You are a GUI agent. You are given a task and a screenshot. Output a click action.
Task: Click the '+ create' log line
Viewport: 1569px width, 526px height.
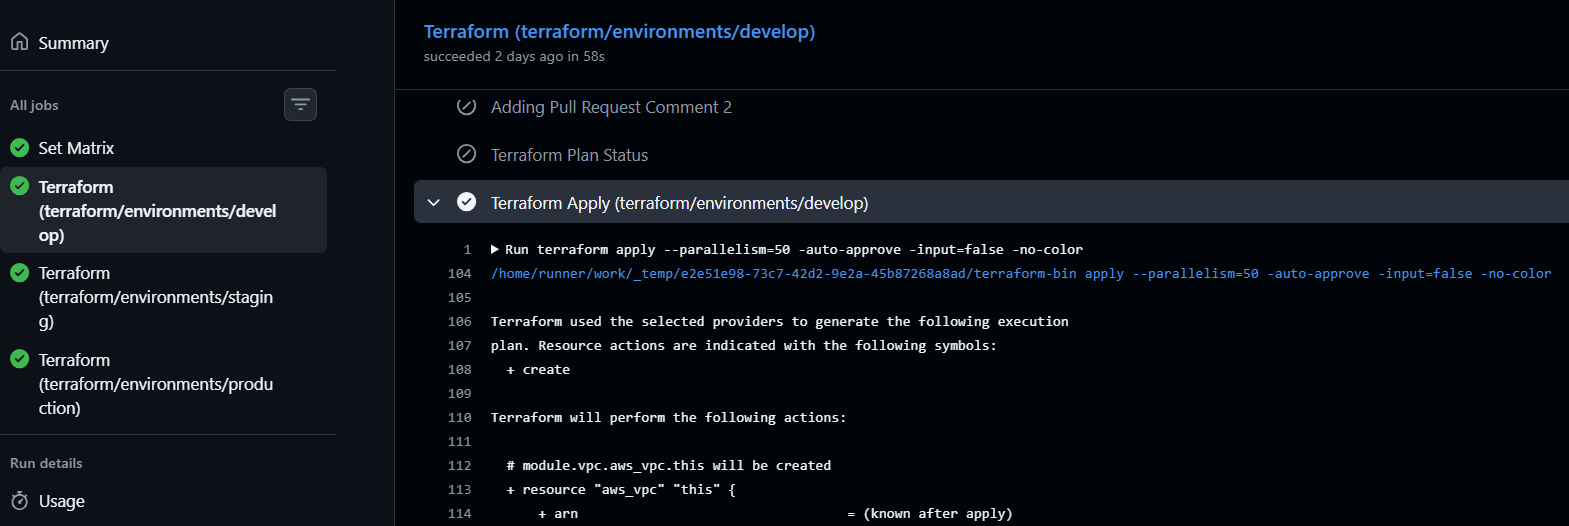[538, 370]
